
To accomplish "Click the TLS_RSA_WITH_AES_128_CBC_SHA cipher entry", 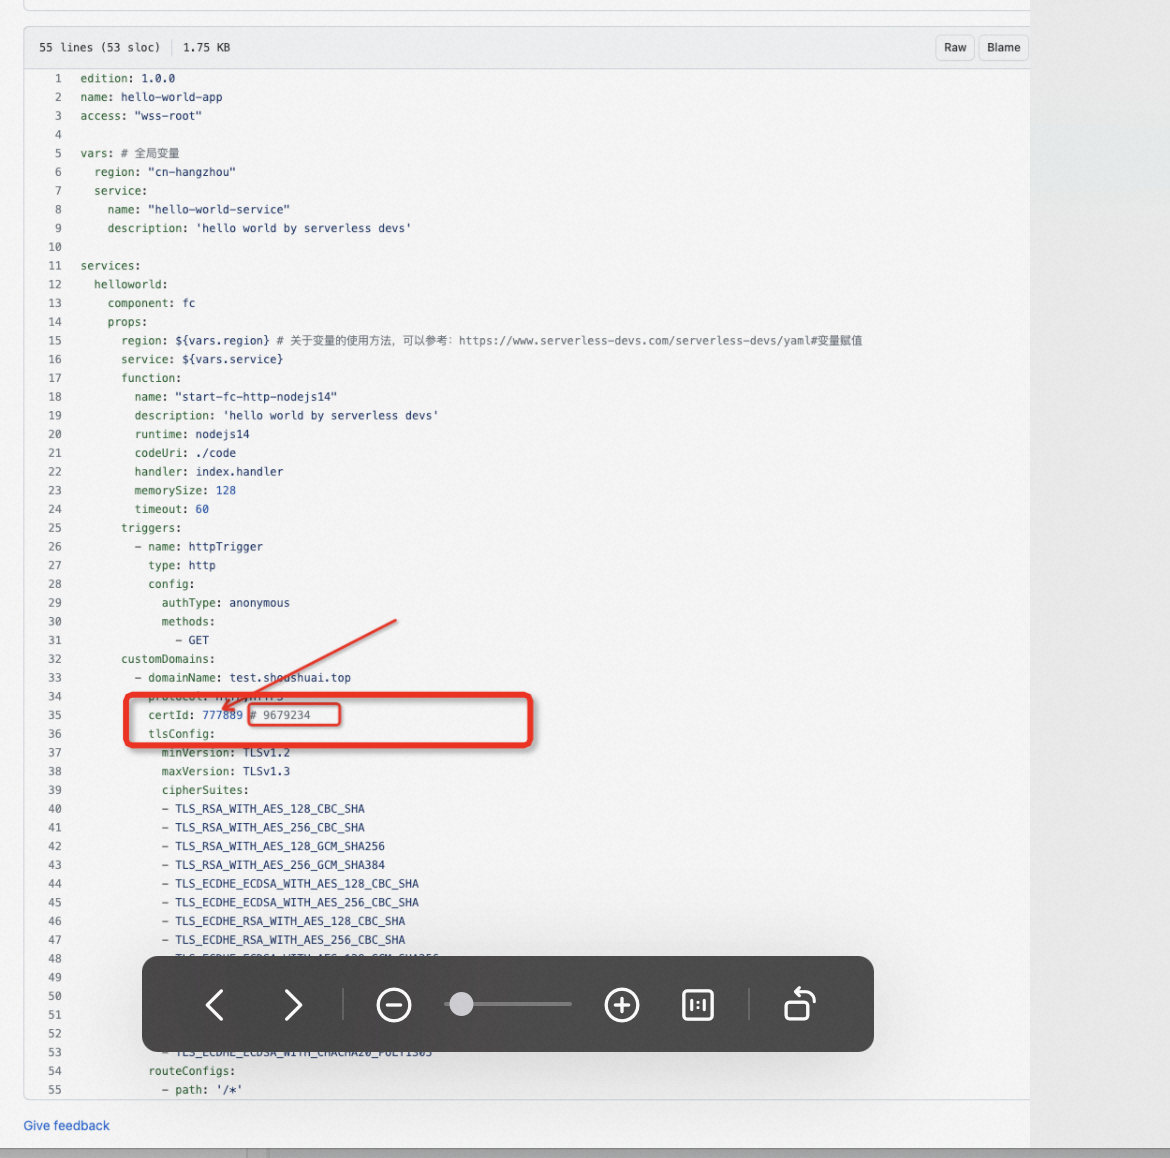I will (270, 808).
